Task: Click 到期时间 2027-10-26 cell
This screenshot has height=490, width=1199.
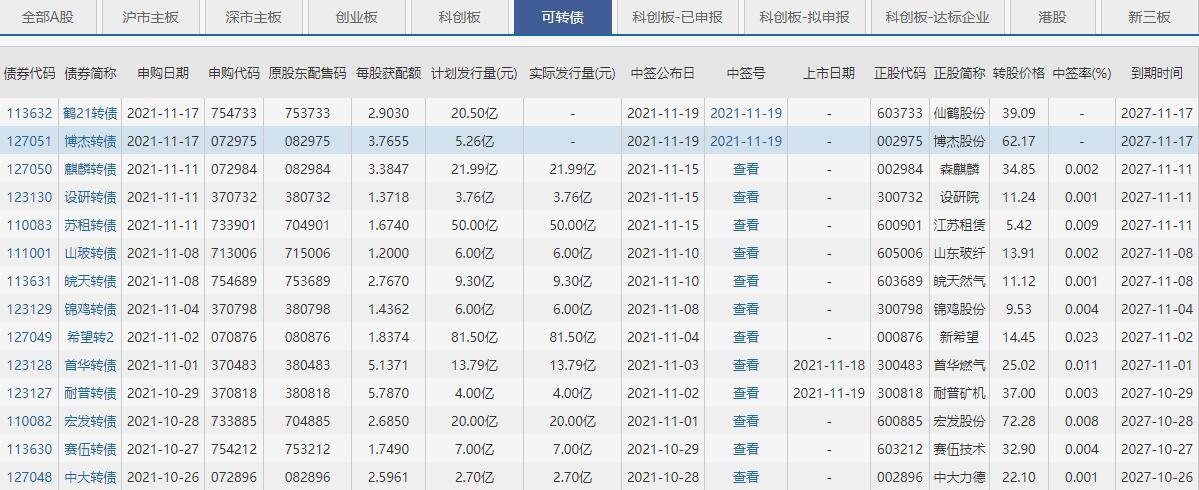Action: click(1157, 478)
